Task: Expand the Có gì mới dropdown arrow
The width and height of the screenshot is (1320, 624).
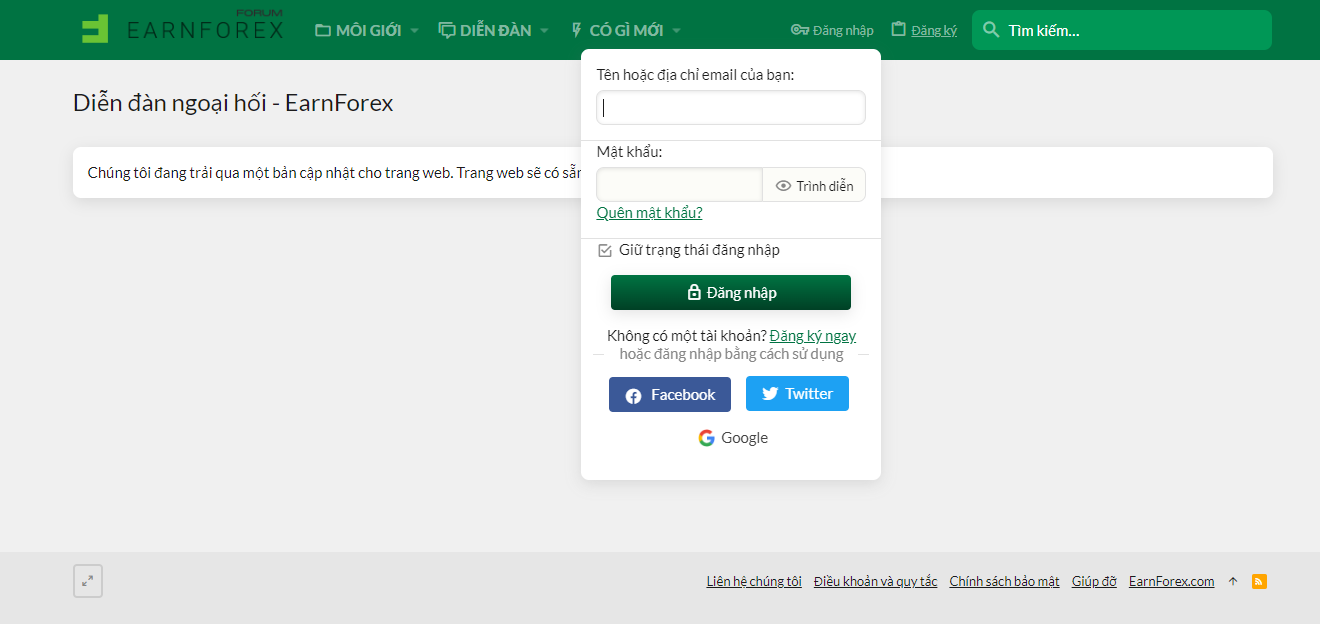Action: click(x=676, y=30)
